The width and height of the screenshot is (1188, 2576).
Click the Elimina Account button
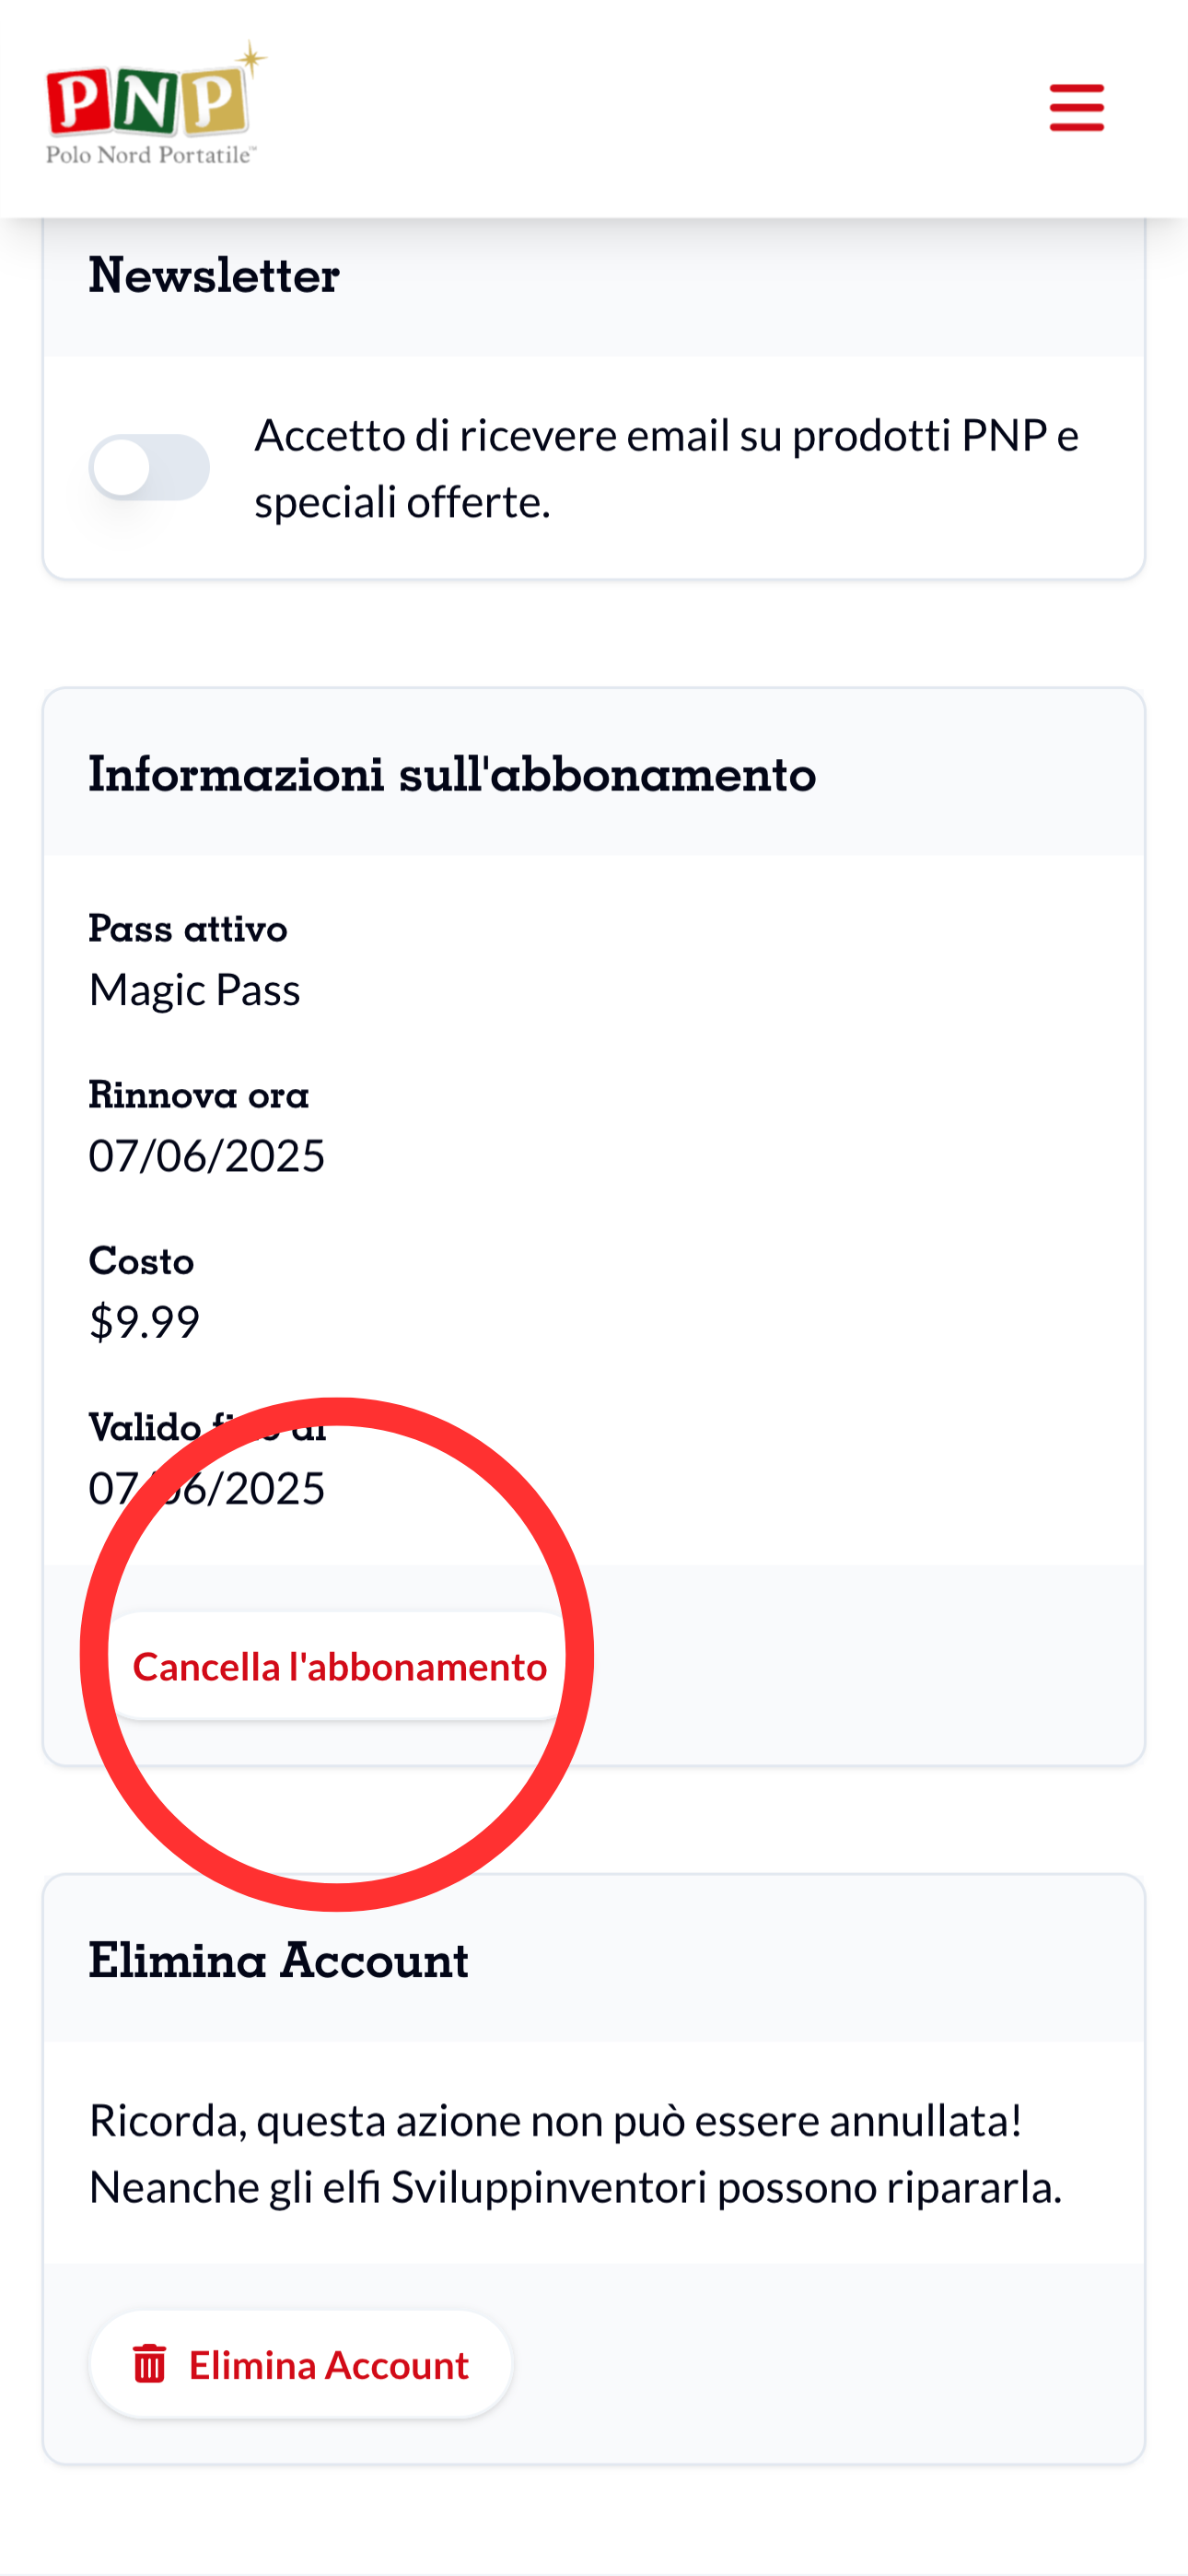tap(301, 2364)
